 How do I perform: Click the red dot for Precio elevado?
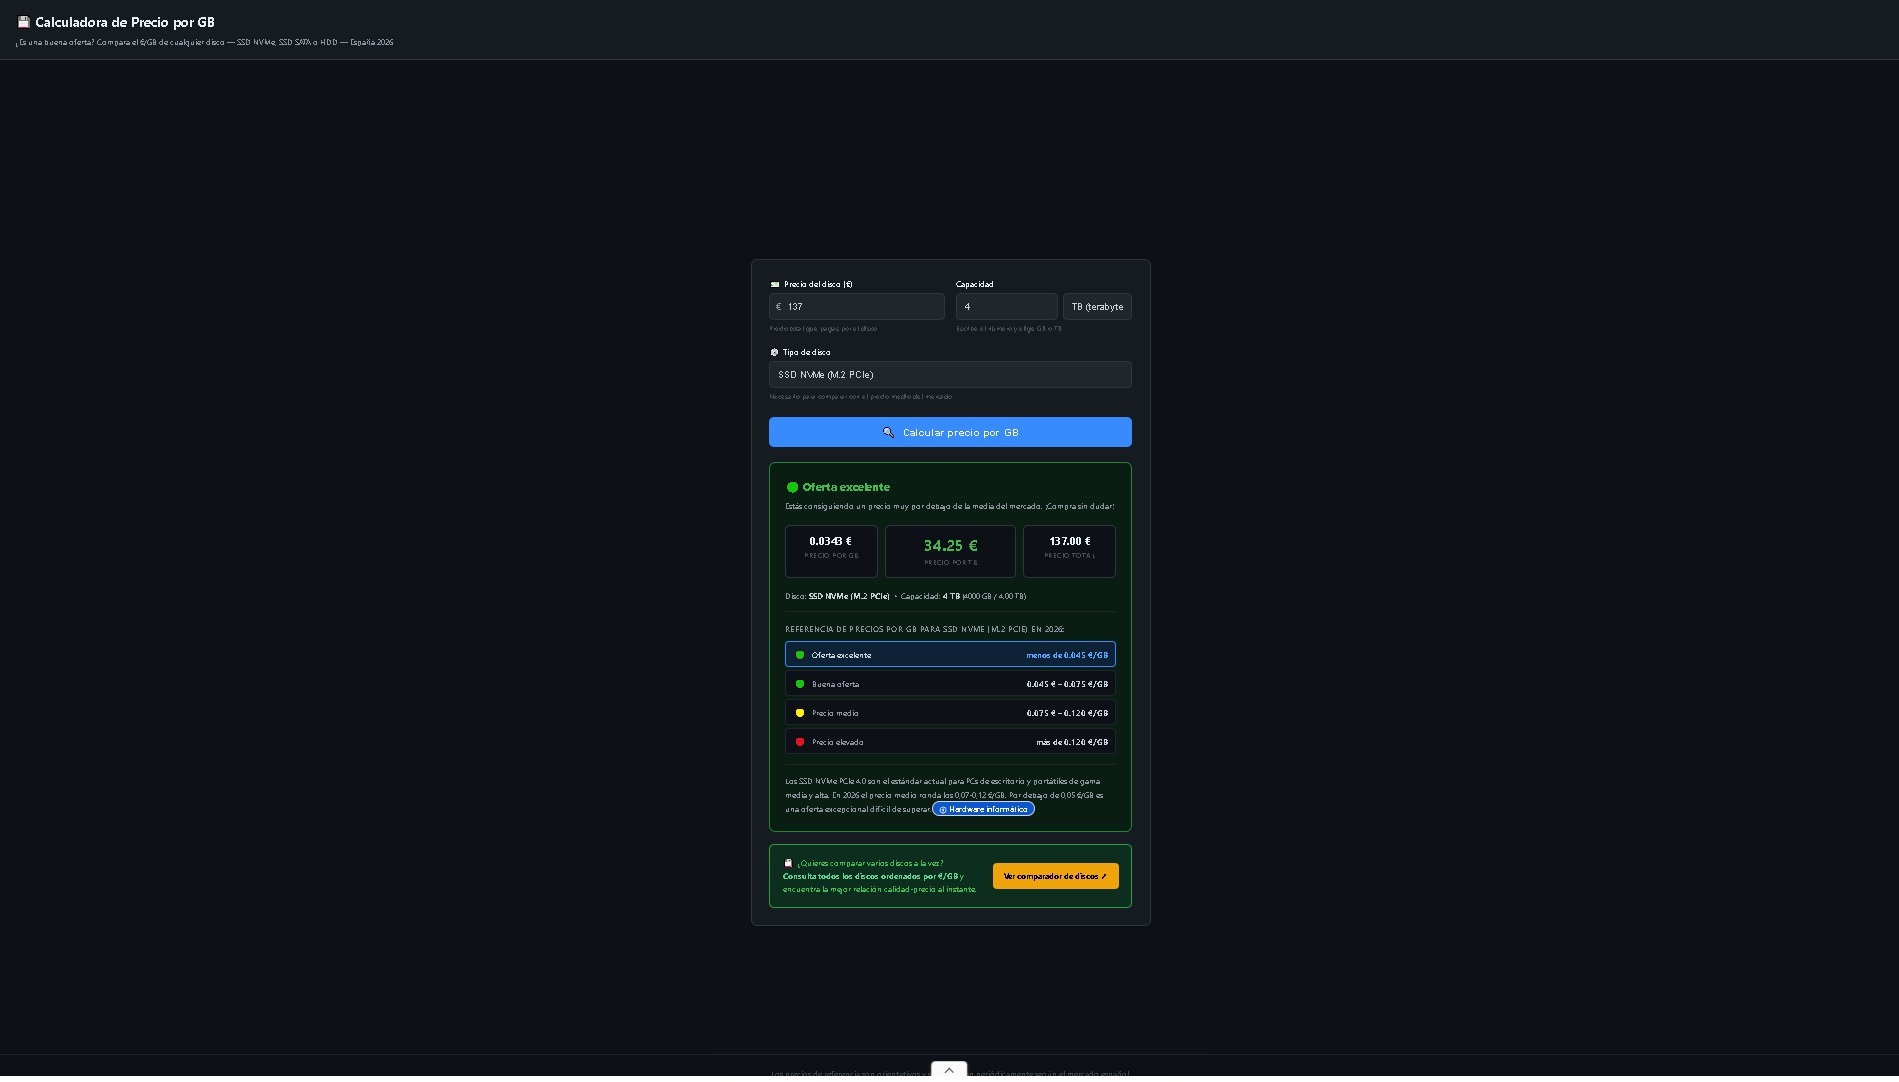[800, 743]
